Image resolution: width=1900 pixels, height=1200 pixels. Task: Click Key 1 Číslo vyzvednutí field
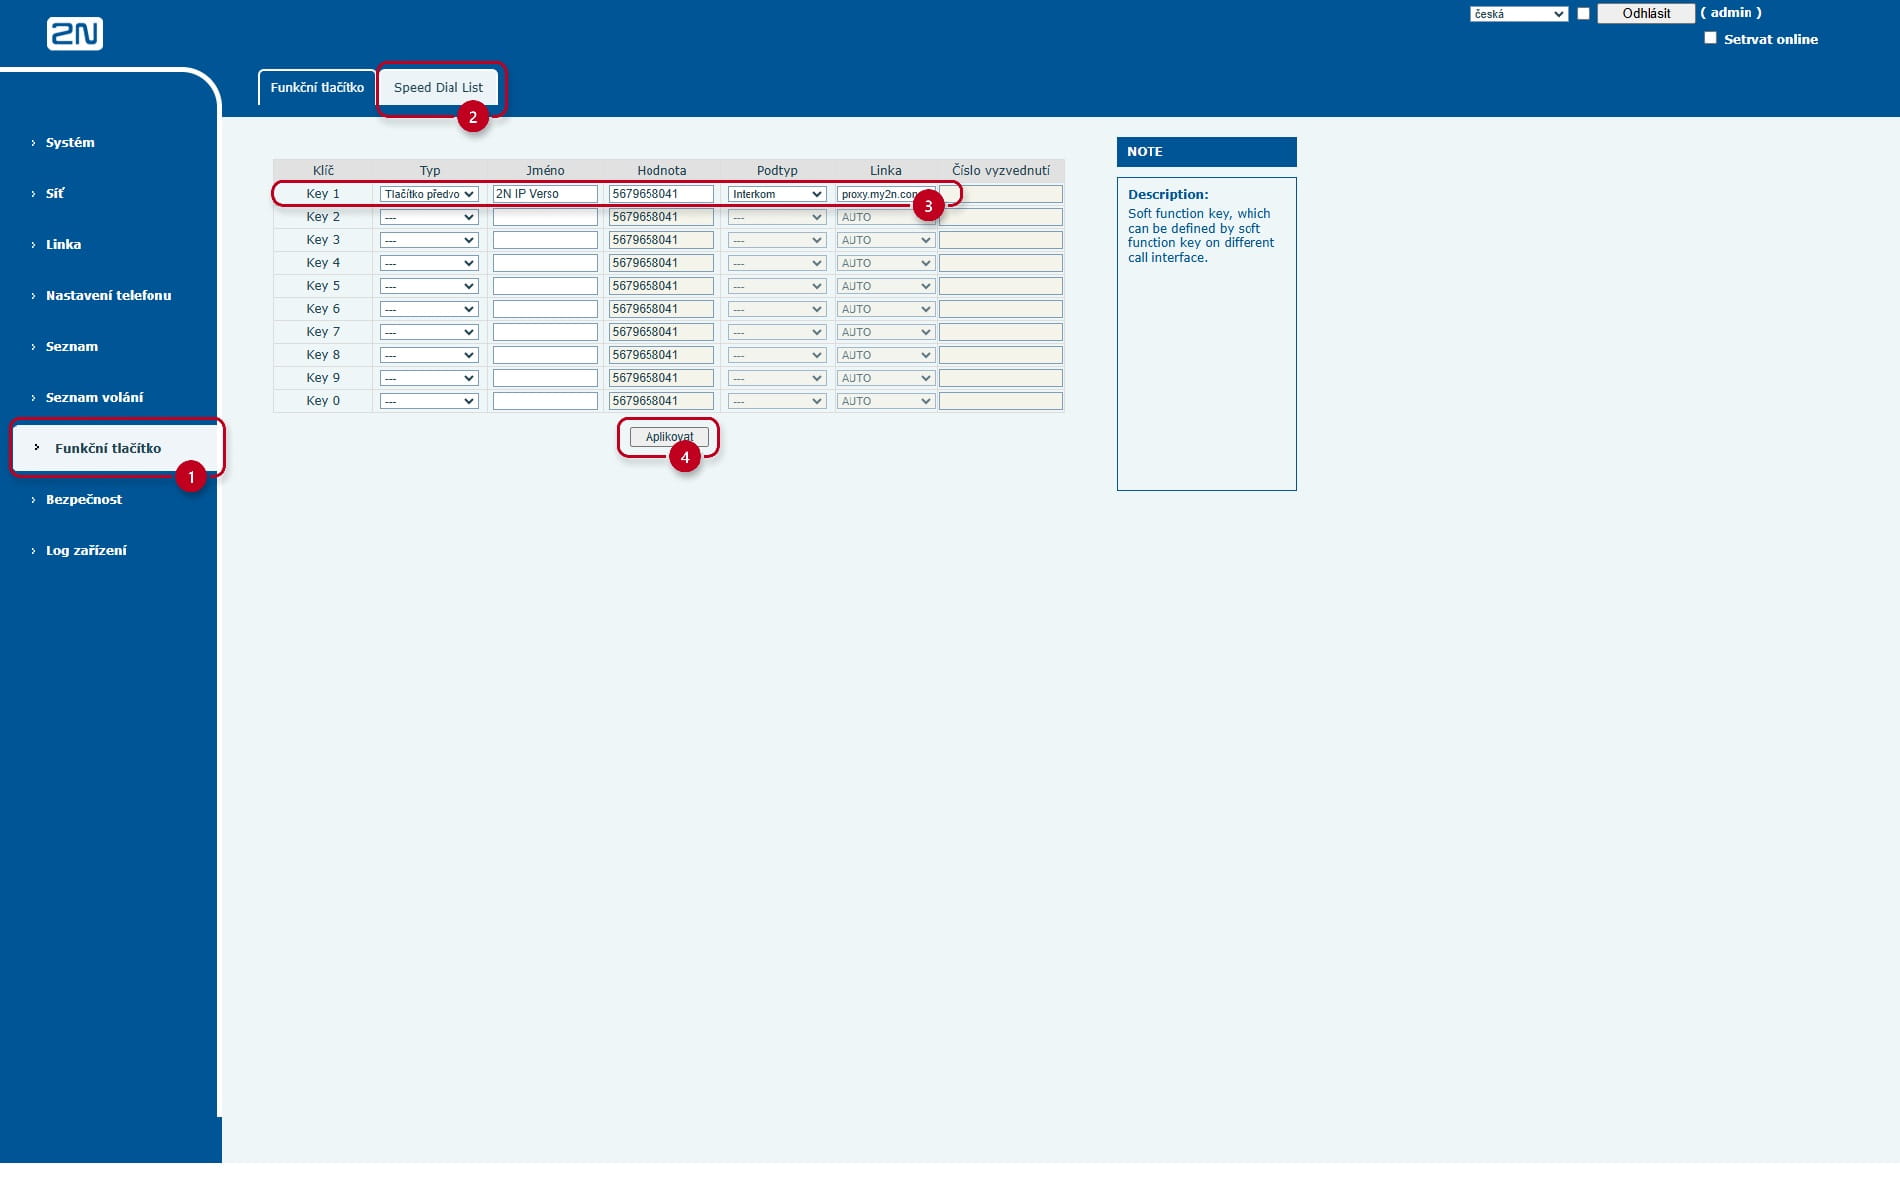[x=1001, y=194]
